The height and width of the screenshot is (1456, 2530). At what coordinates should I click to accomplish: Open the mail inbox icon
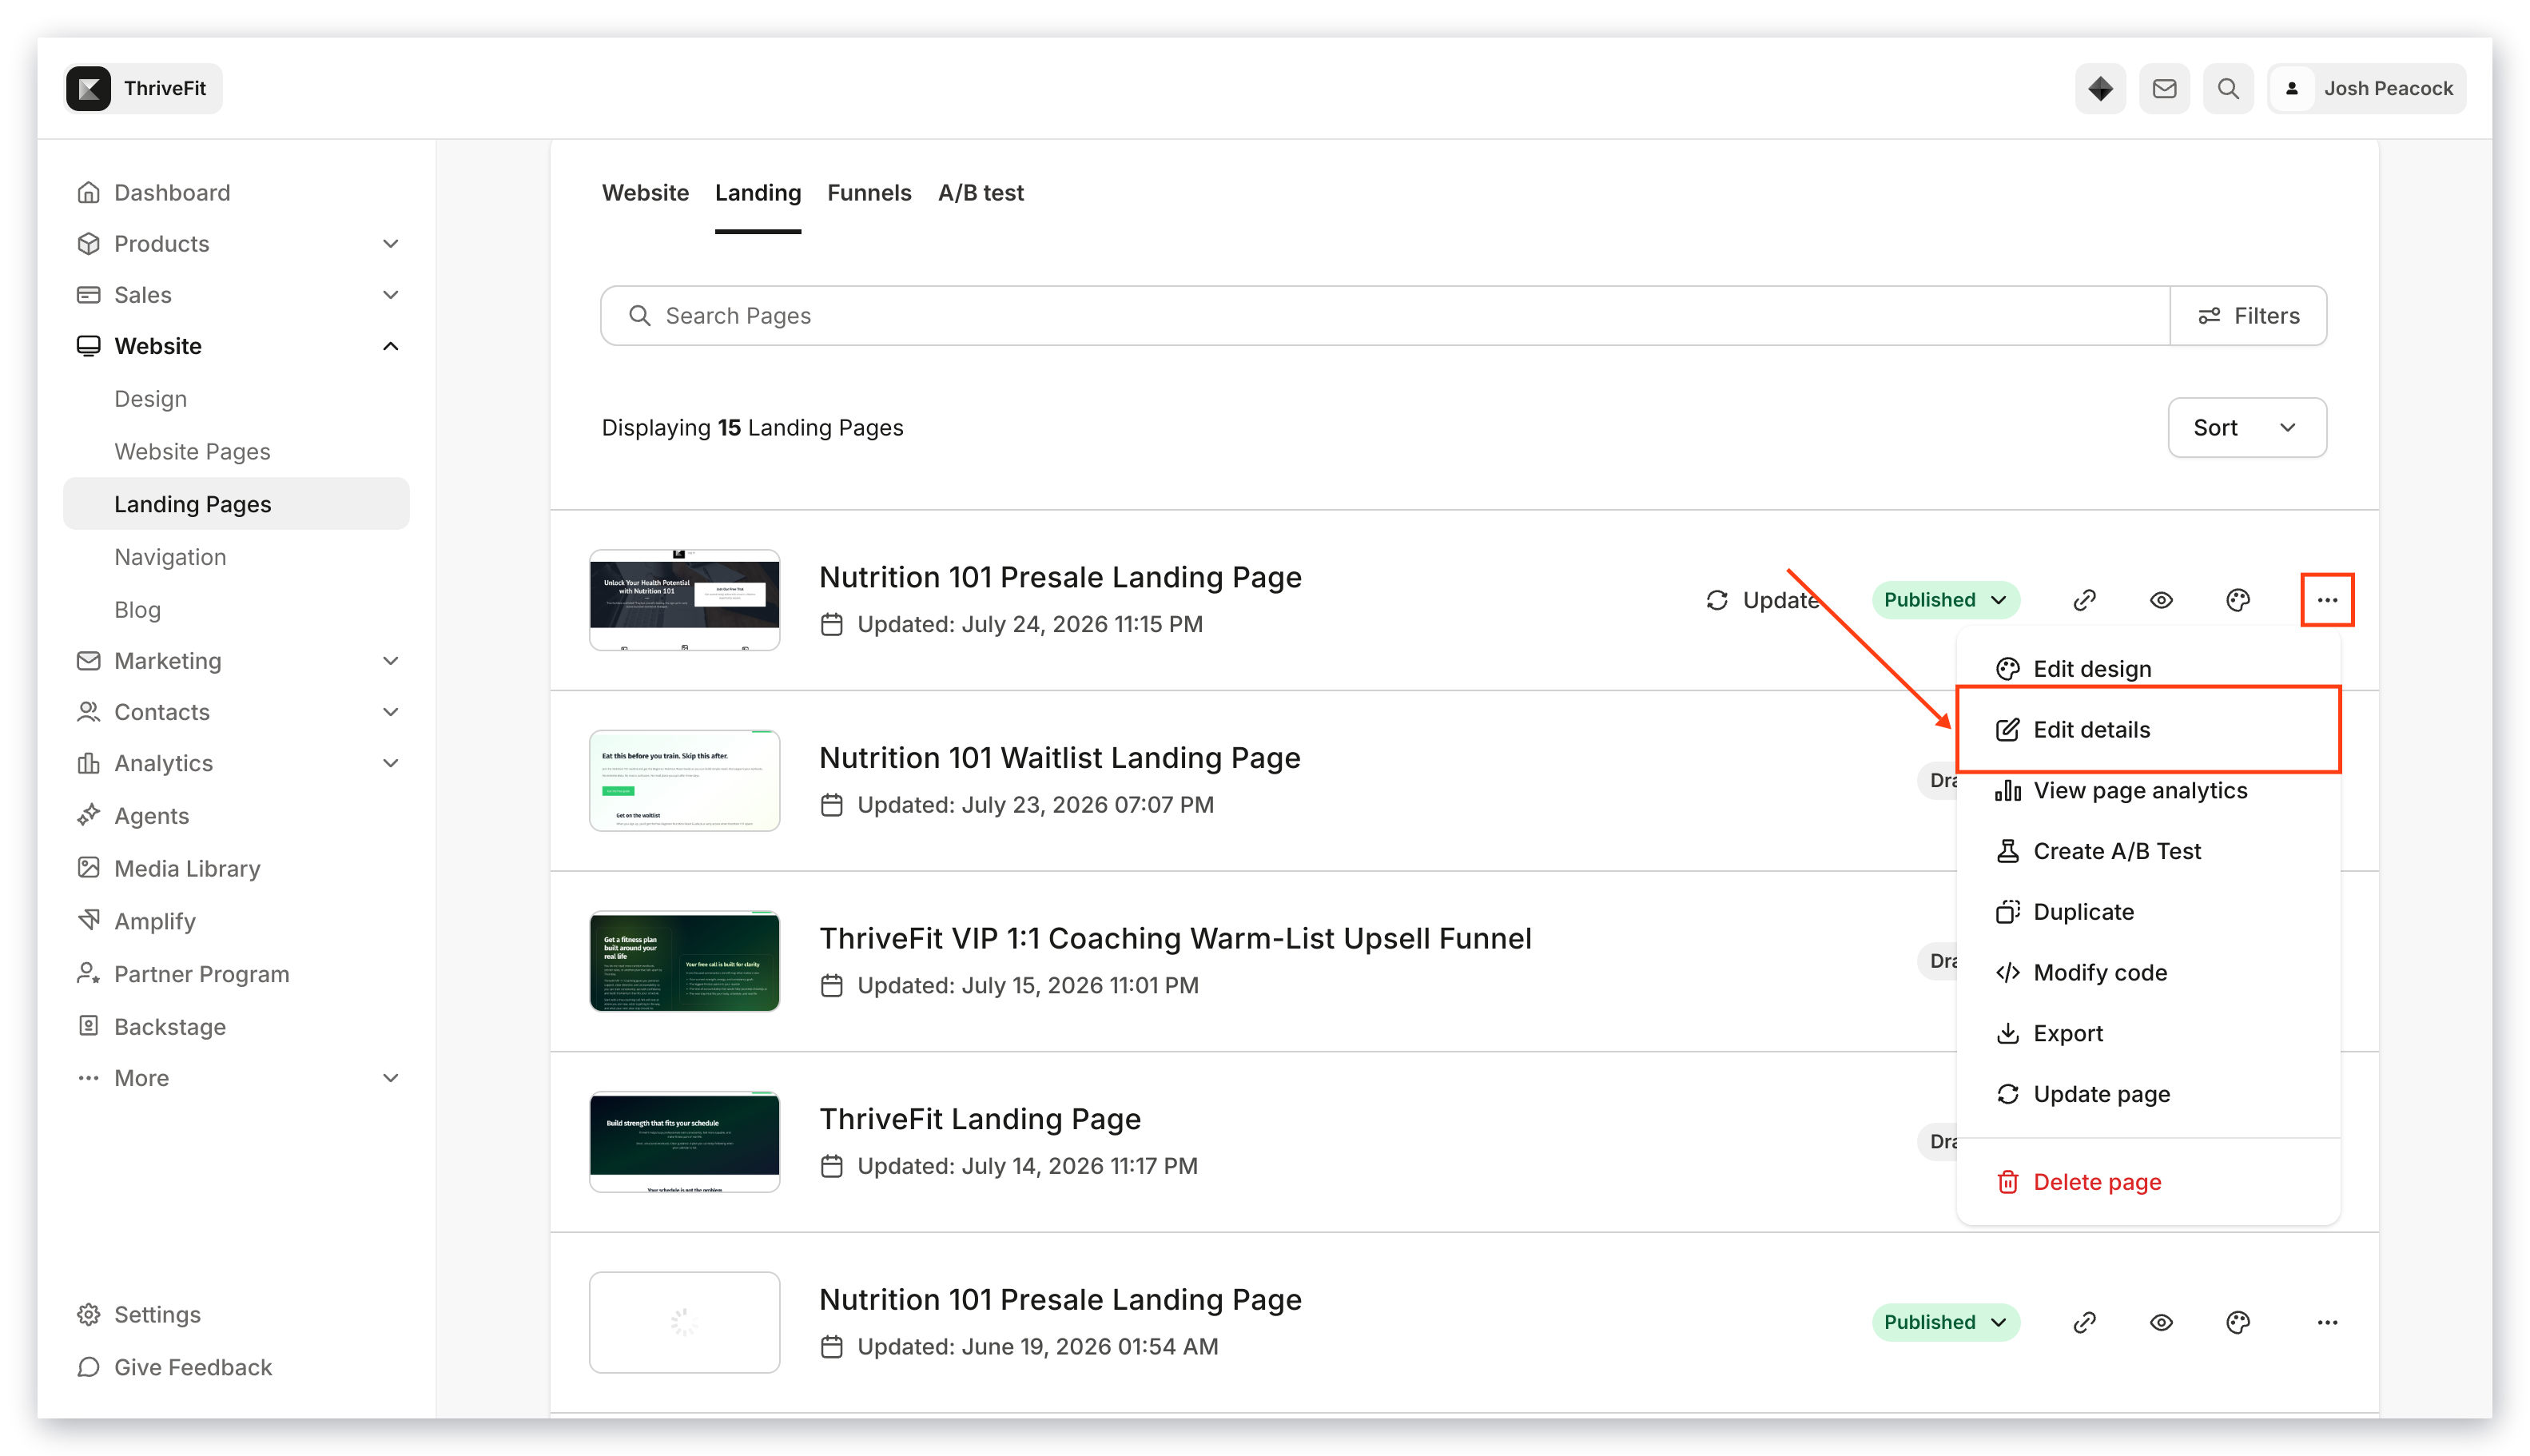2164,88
